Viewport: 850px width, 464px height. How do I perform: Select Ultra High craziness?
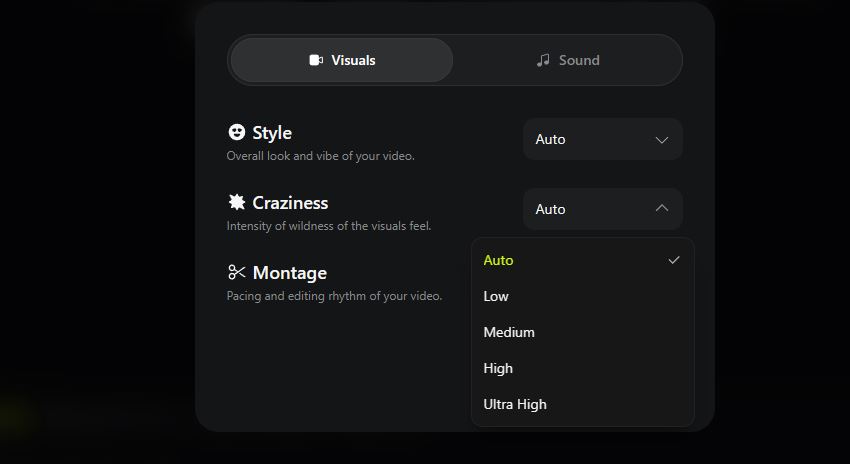515,404
